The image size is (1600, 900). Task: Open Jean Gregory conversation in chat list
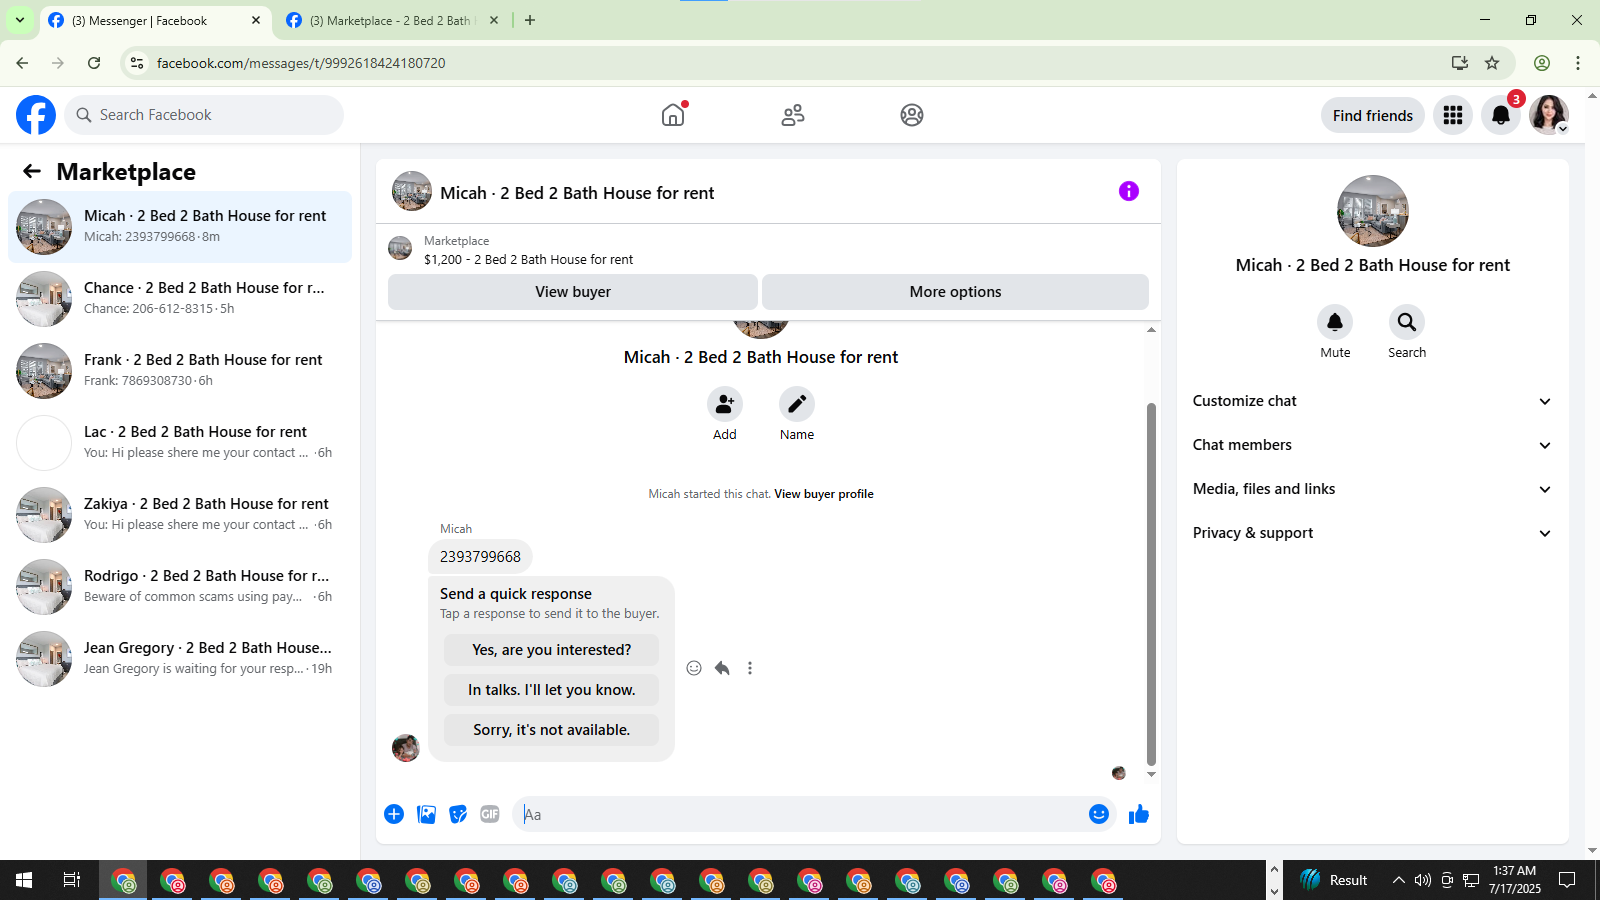click(180, 659)
